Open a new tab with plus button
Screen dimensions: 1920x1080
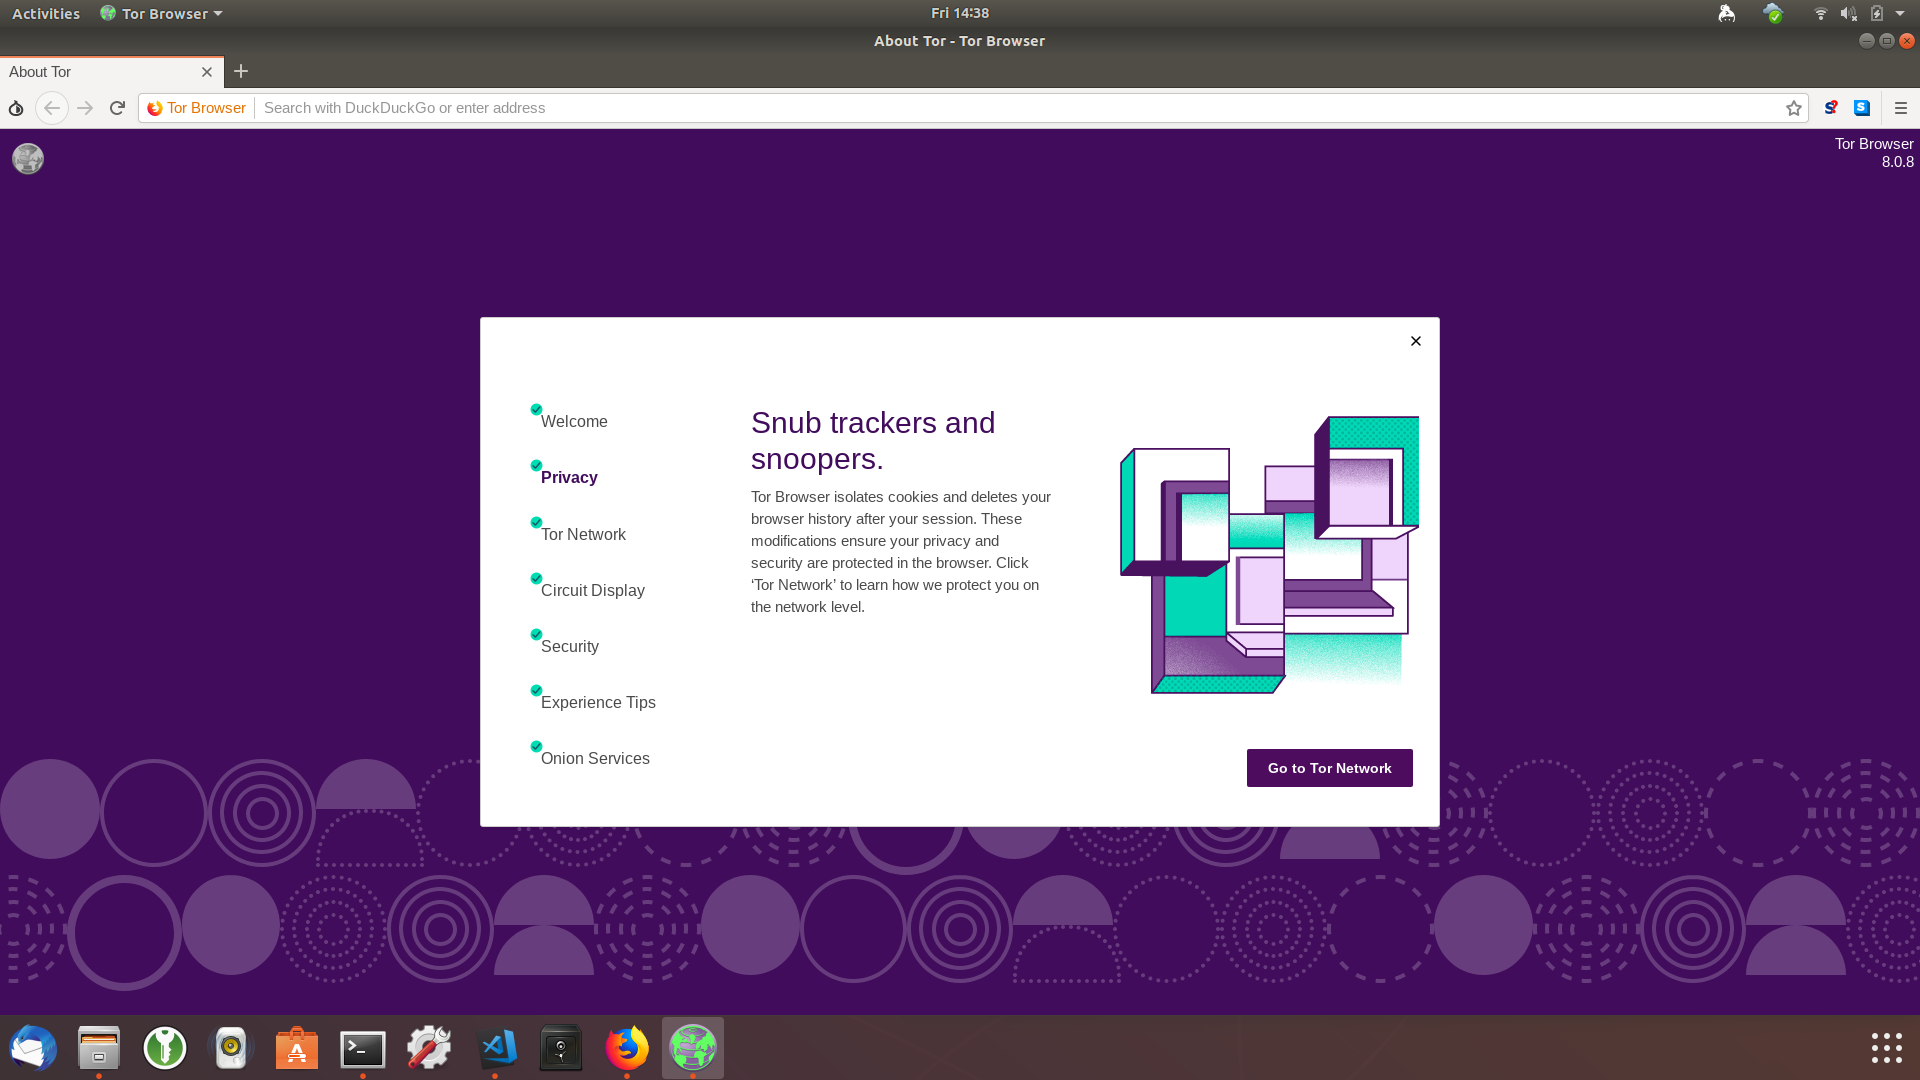pyautogui.click(x=241, y=71)
